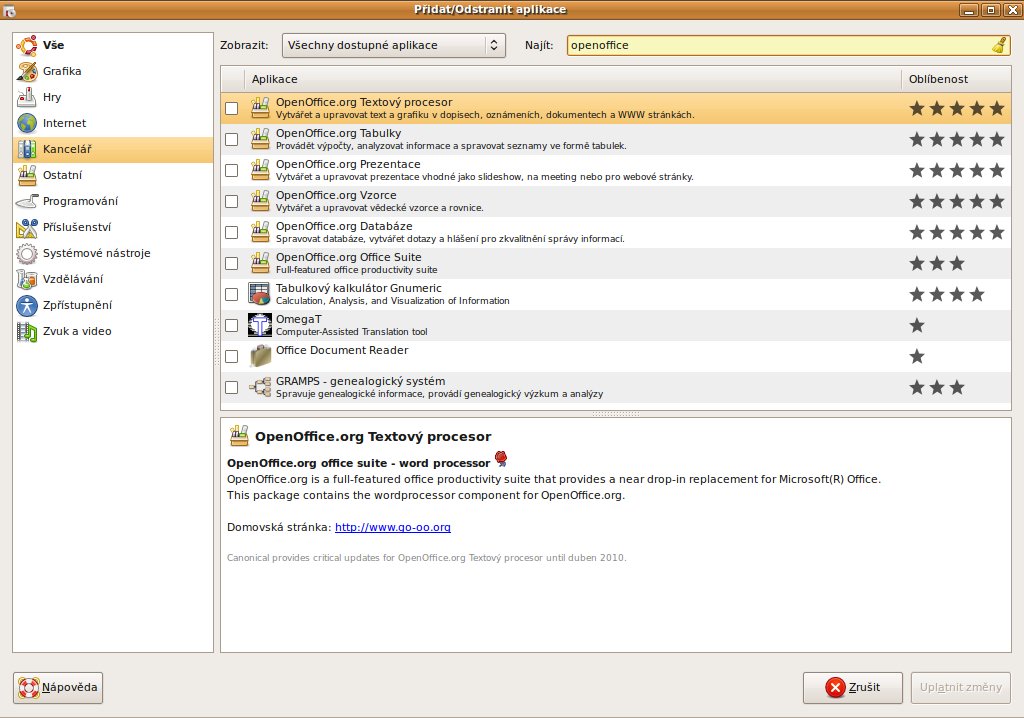Click the Zpřístupnění accessibility icon
This screenshot has height=718, width=1024.
27,305
